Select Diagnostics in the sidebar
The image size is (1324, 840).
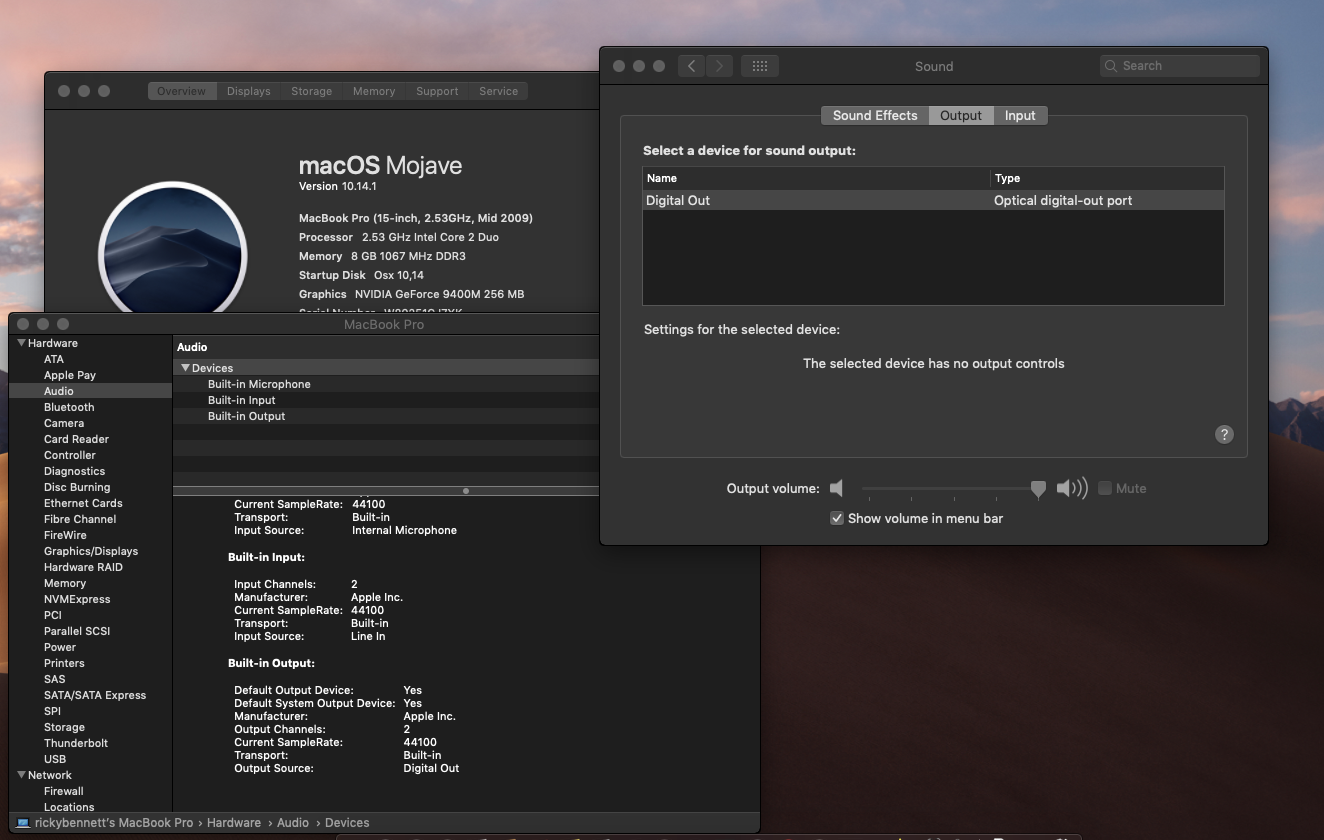click(74, 471)
